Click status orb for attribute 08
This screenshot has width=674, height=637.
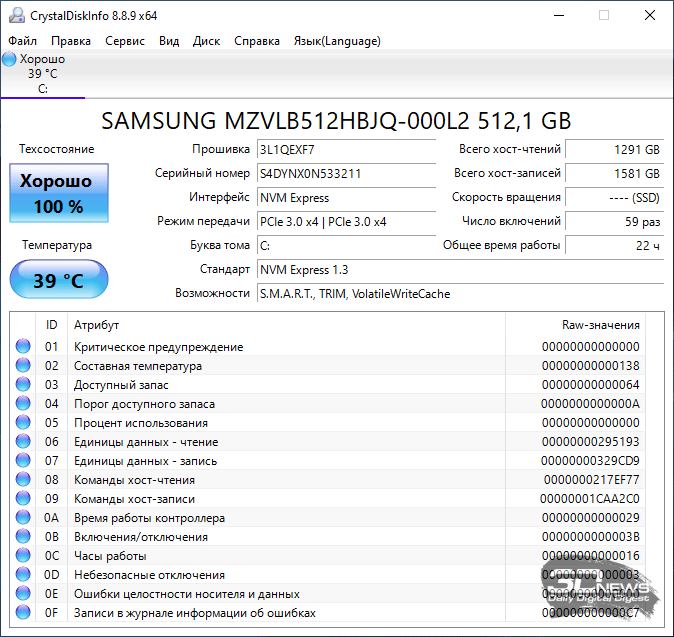click(23, 479)
